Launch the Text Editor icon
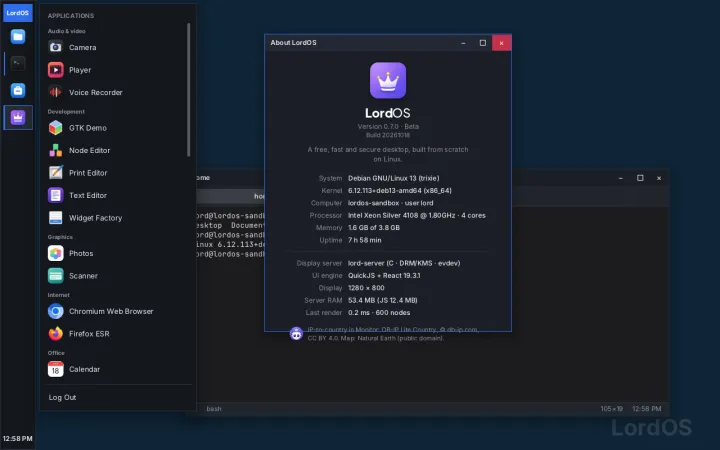 56,195
